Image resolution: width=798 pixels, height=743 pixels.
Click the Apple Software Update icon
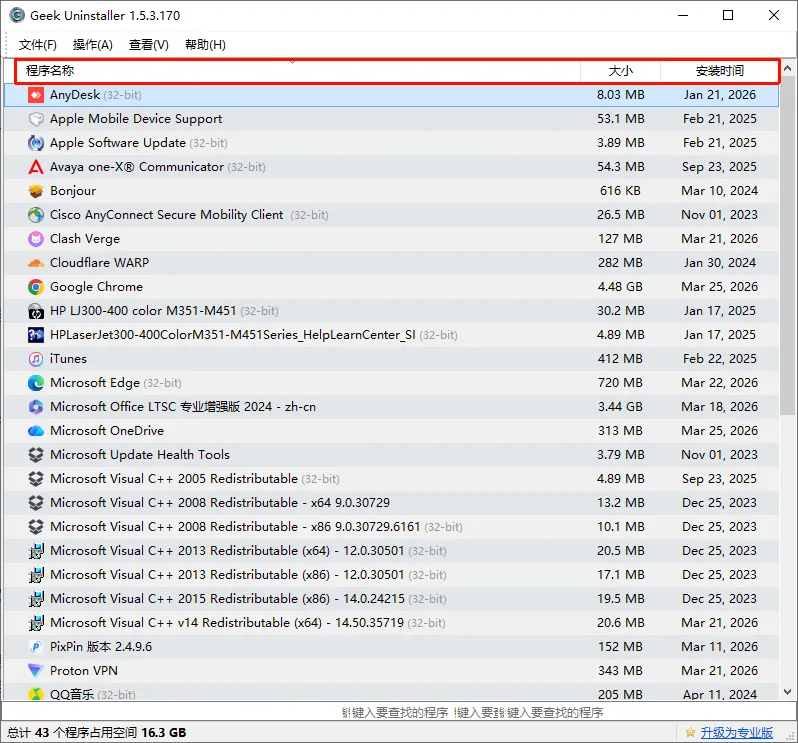pyautogui.click(x=36, y=143)
